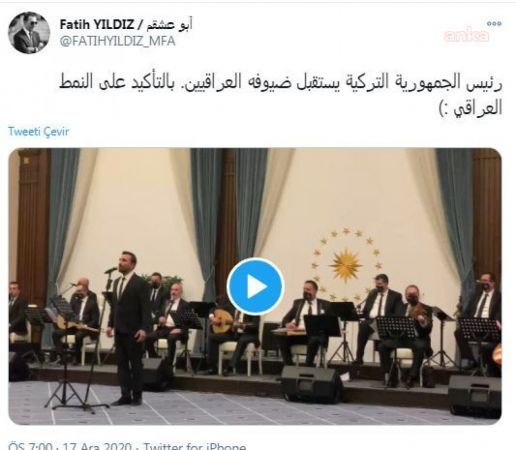Viewport: 516px width, 450px height.
Task: Click the 17 Ara 2020 date
Action: click(97, 446)
